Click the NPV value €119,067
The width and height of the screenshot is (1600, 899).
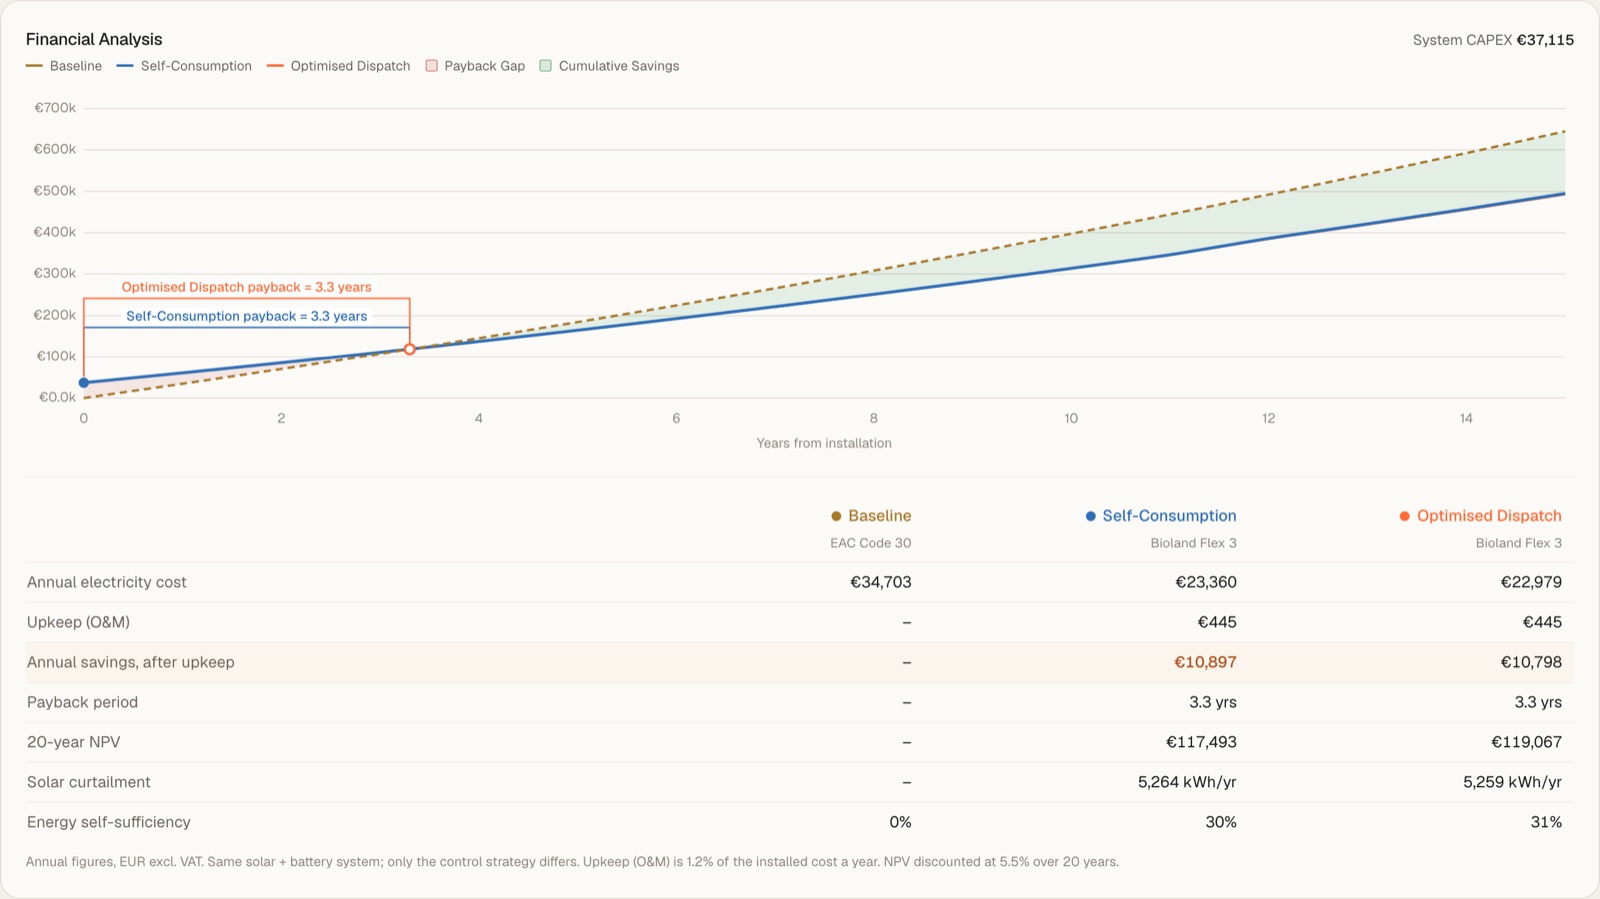(1526, 742)
